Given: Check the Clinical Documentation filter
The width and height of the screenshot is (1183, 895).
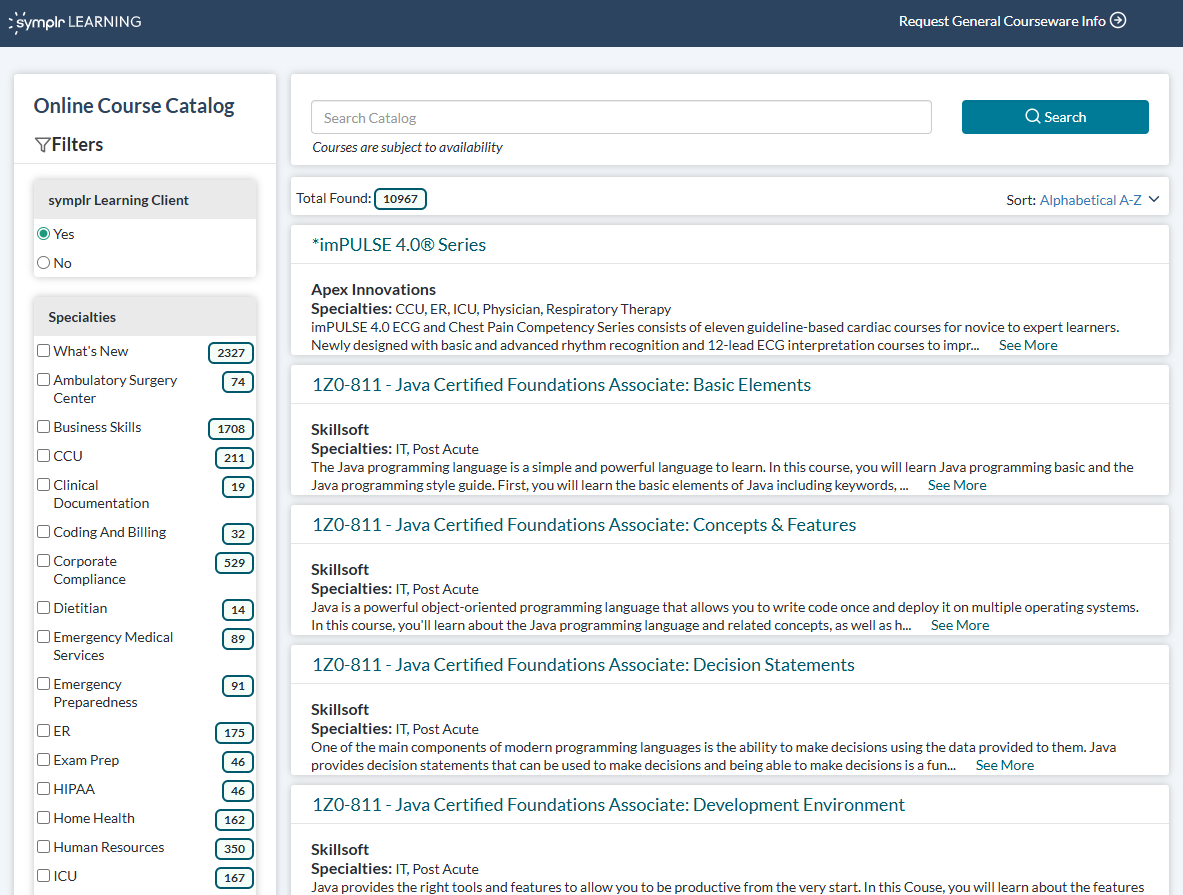Looking at the screenshot, I should pos(44,484).
